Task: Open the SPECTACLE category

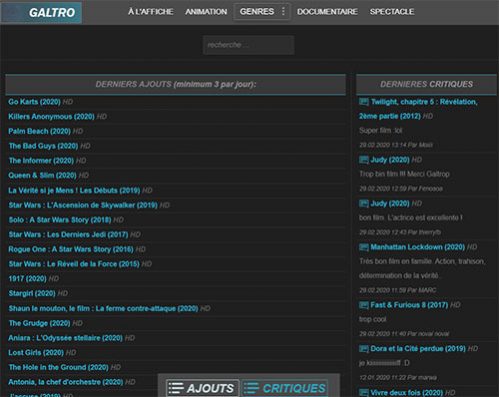Action: pyautogui.click(x=392, y=12)
